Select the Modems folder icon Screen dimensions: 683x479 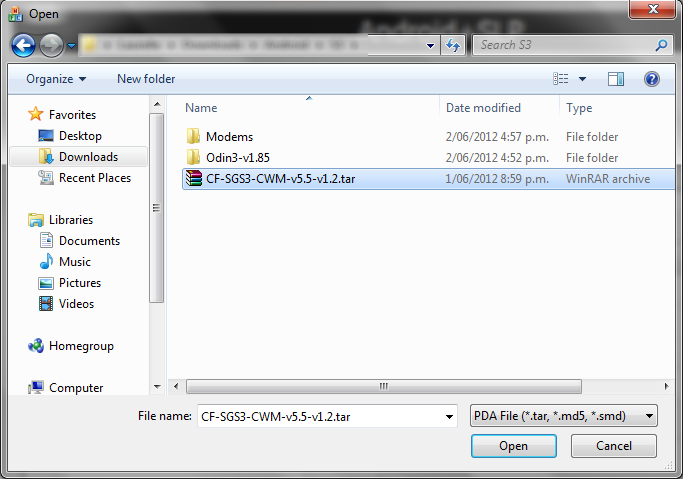click(x=193, y=136)
